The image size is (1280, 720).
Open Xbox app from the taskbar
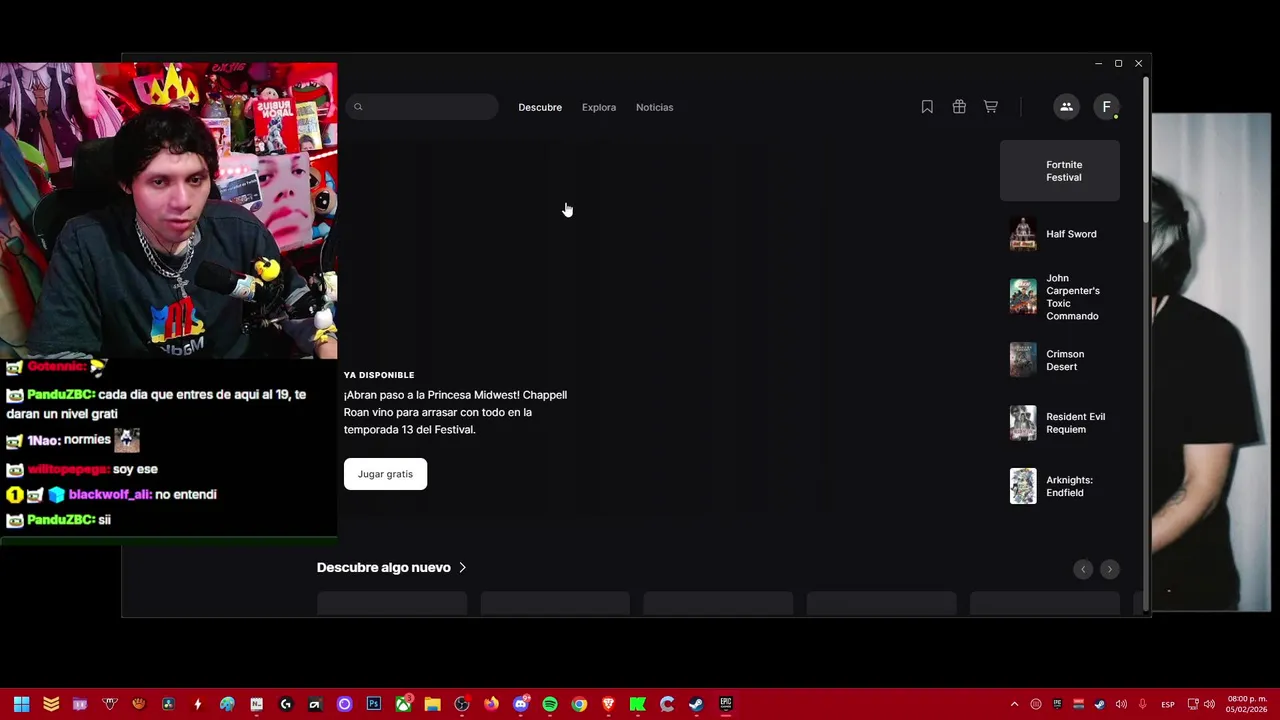(403, 704)
